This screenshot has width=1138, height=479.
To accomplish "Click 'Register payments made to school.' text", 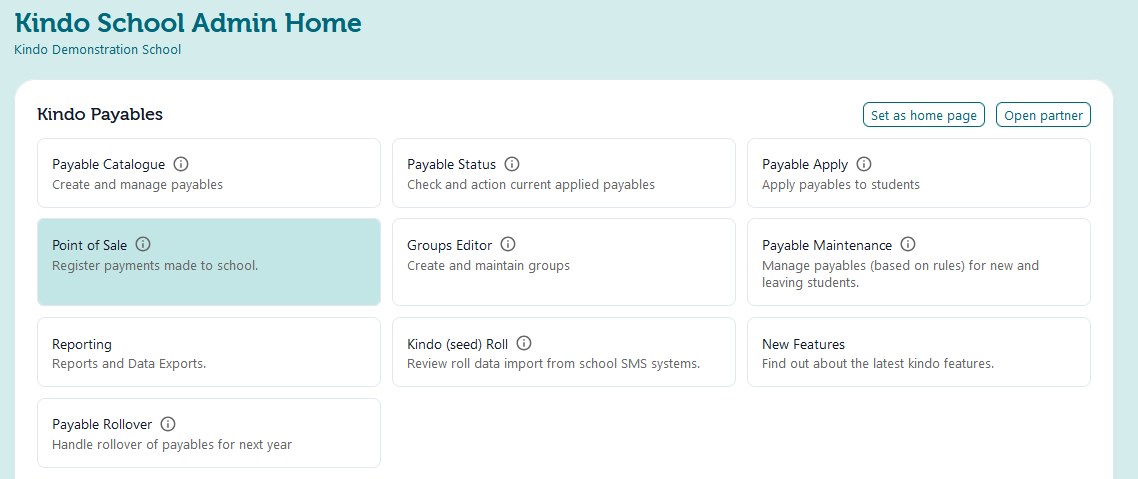I will click(x=155, y=266).
